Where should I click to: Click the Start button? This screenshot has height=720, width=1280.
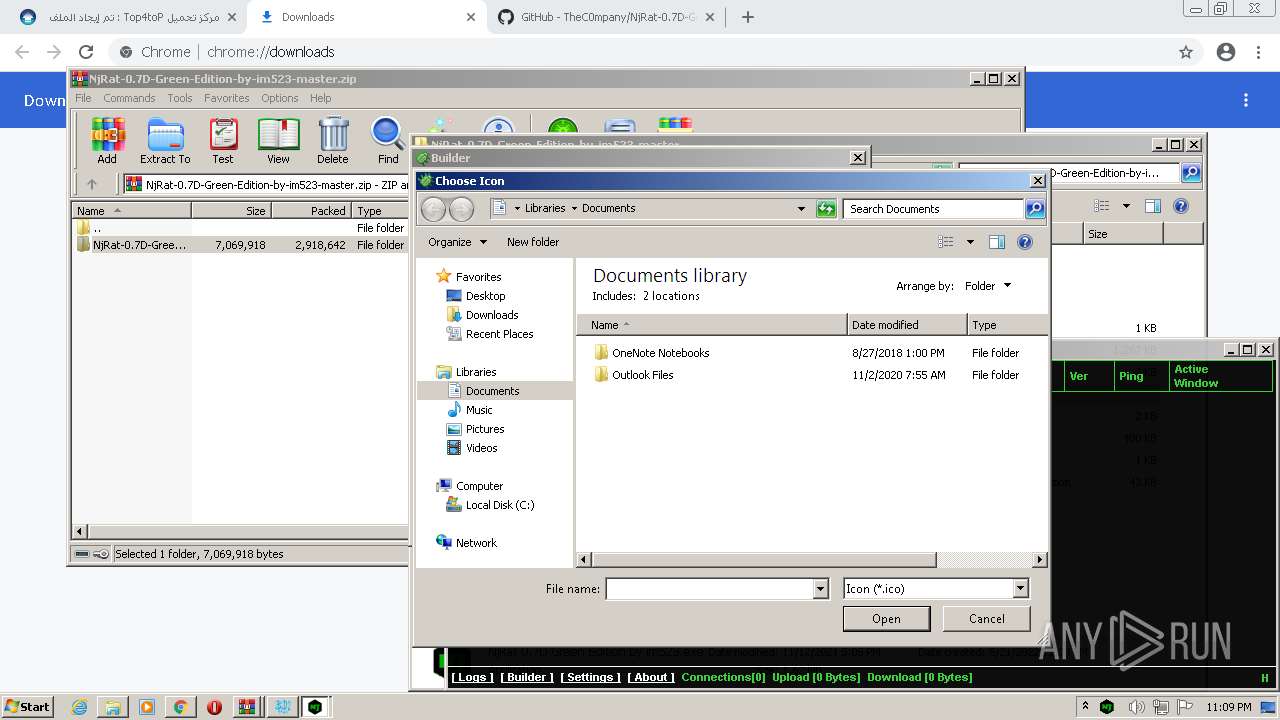tap(27, 707)
